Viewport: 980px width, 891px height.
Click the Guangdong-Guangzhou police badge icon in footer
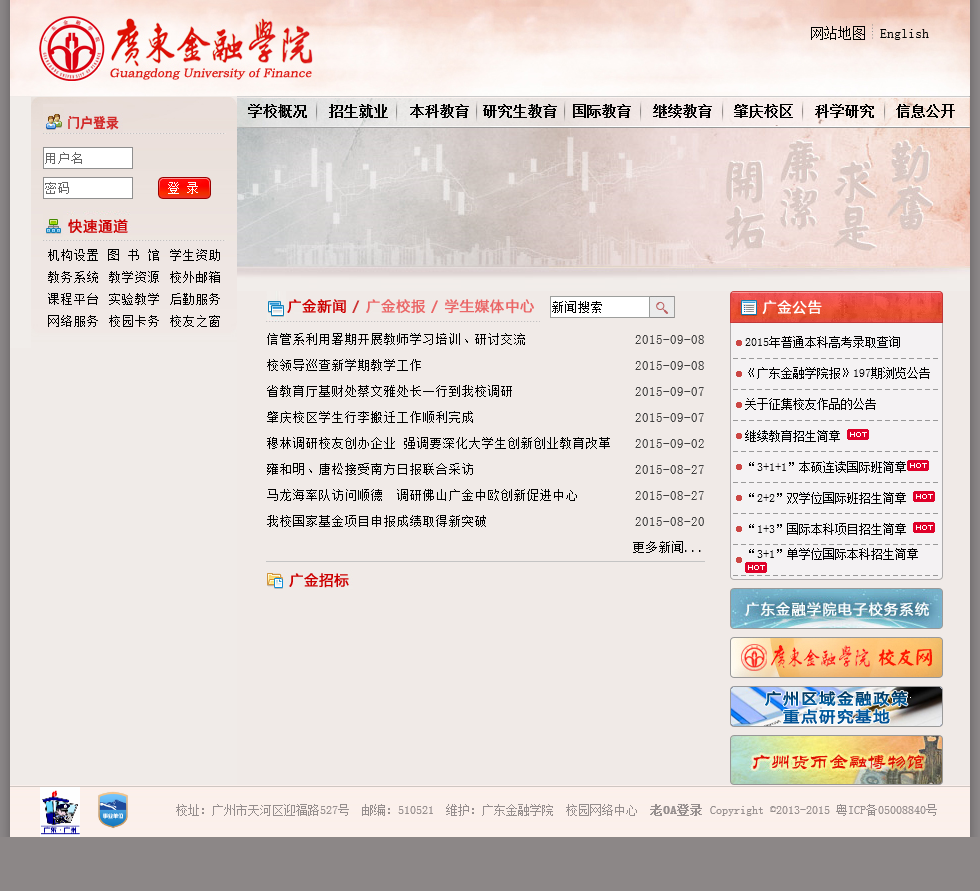(60, 811)
